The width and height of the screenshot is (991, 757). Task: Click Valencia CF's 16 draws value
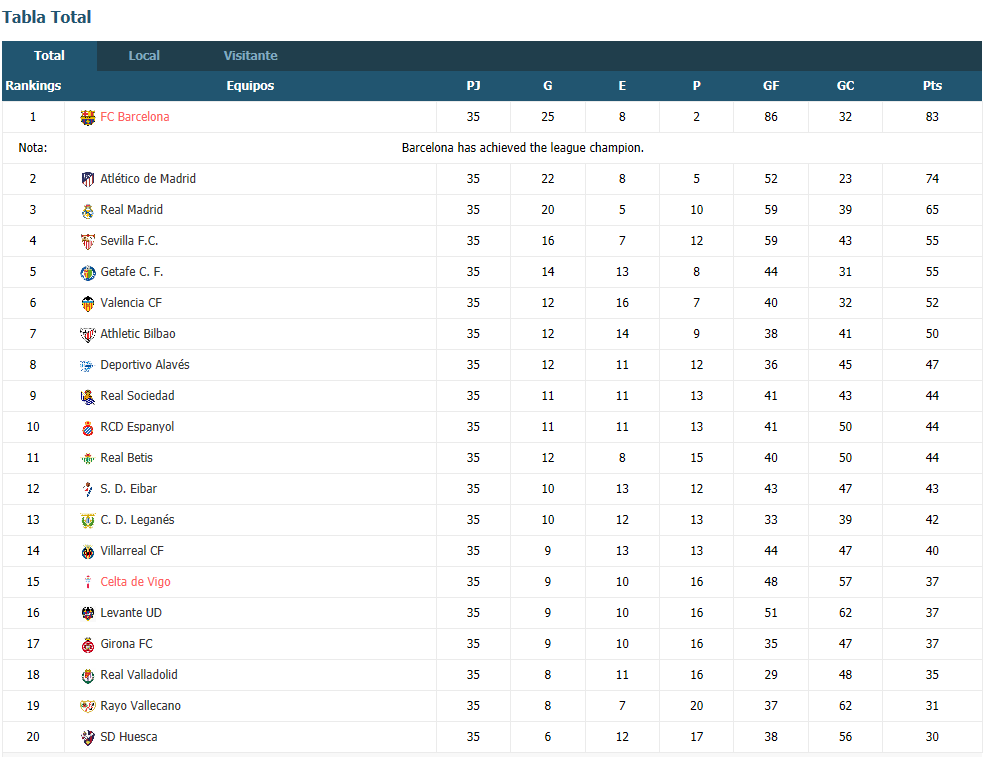(x=623, y=302)
